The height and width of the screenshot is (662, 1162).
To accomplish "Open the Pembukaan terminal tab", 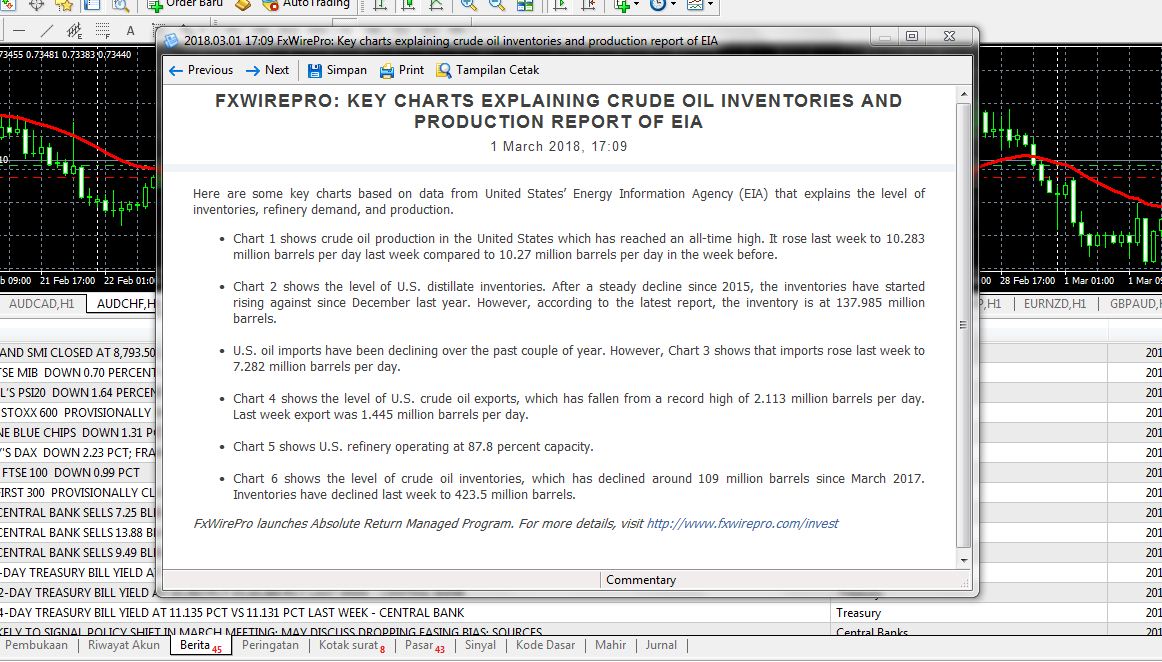I will coord(36,645).
